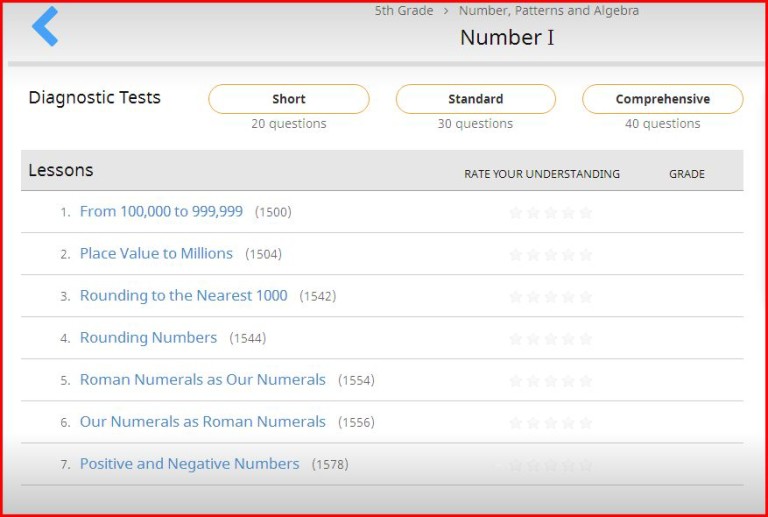Rate Positive and Negative Numbers three stars
Screen dimensions: 768x517
point(551,465)
